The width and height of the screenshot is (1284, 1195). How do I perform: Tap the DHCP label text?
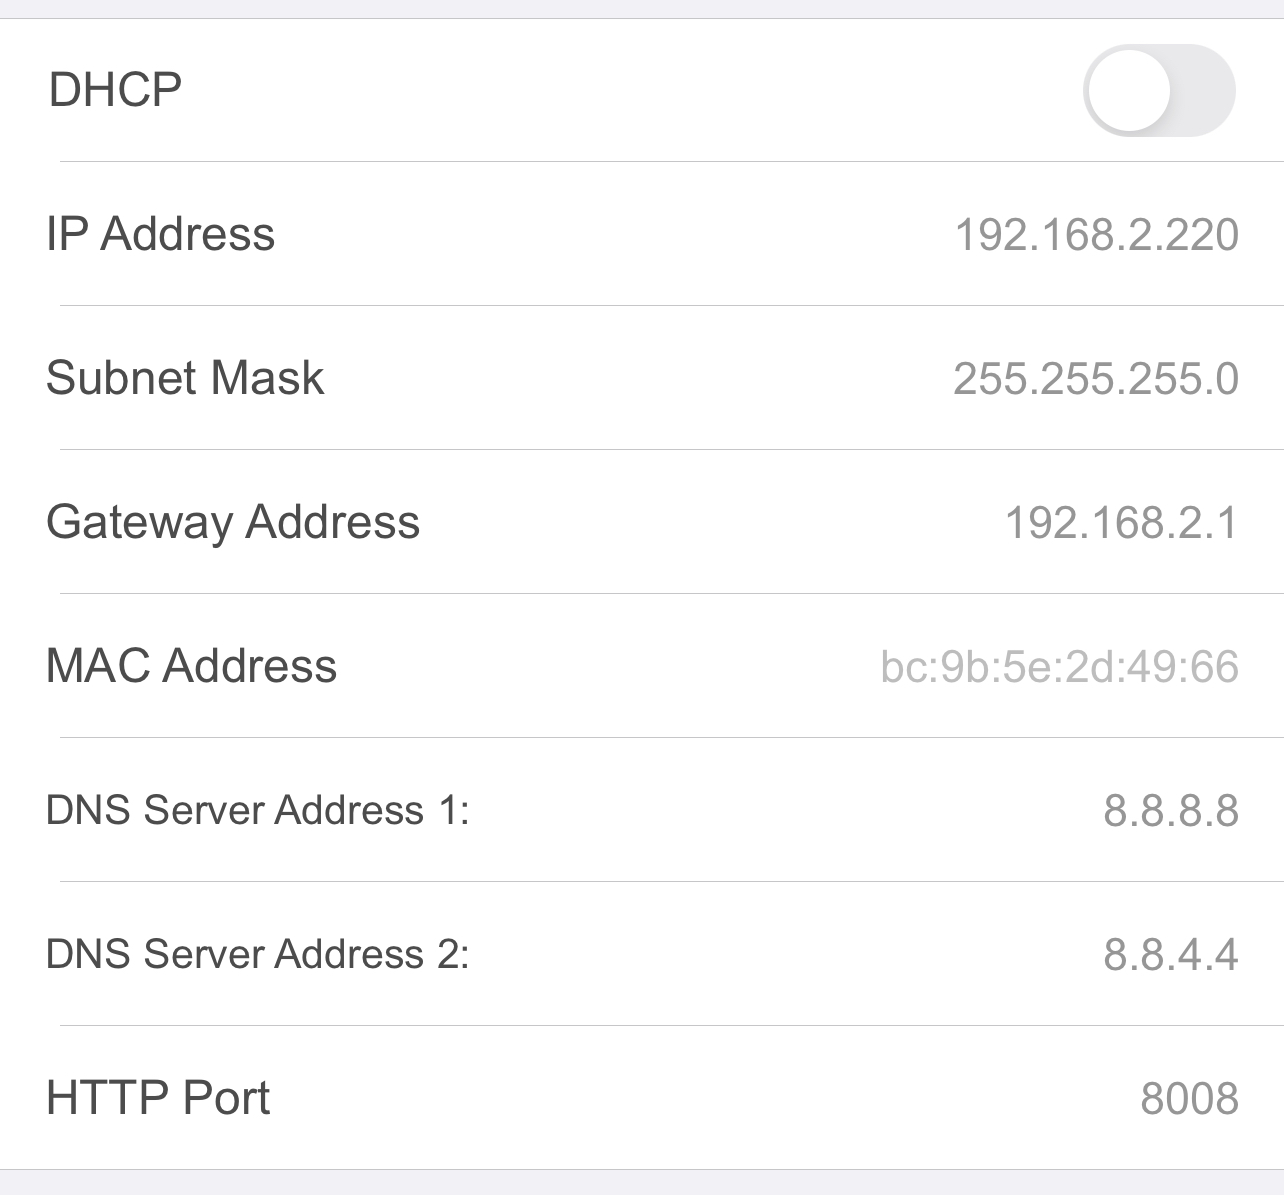pyautogui.click(x=115, y=90)
